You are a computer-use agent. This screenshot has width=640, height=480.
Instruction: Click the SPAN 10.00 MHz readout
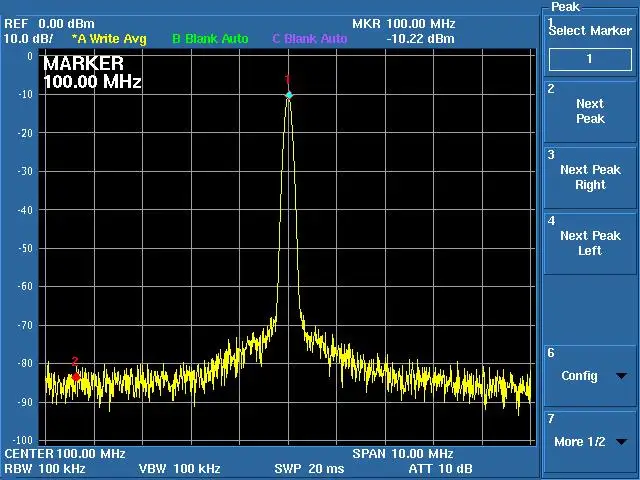[x=403, y=453]
